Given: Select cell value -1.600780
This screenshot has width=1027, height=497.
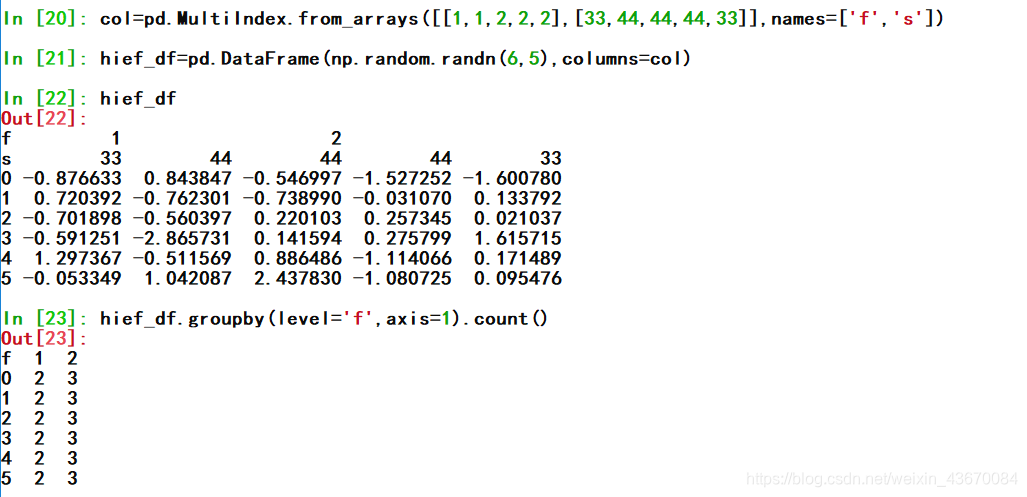Looking at the screenshot, I should [x=512, y=179].
